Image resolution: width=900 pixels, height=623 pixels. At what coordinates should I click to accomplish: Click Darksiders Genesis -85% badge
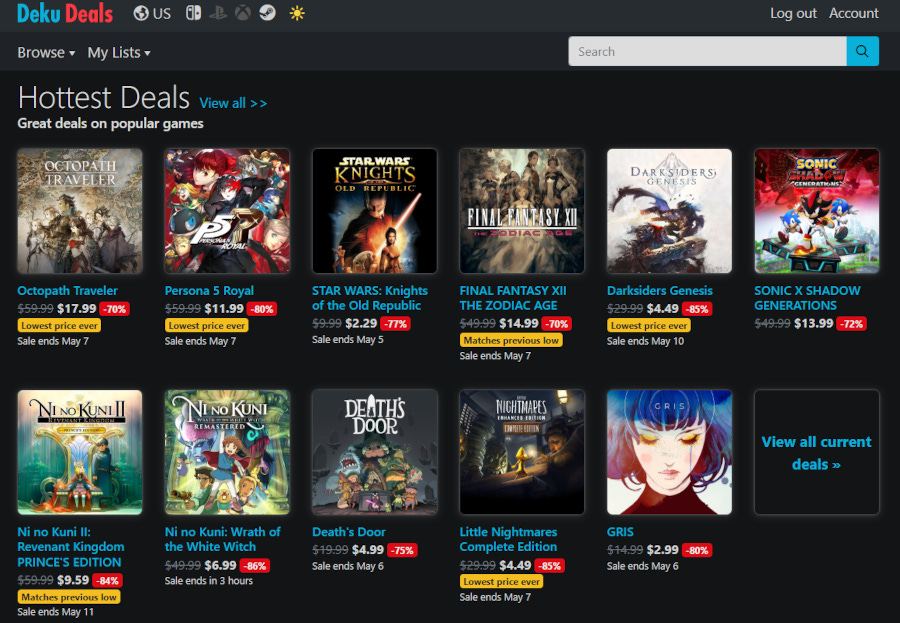(697, 309)
